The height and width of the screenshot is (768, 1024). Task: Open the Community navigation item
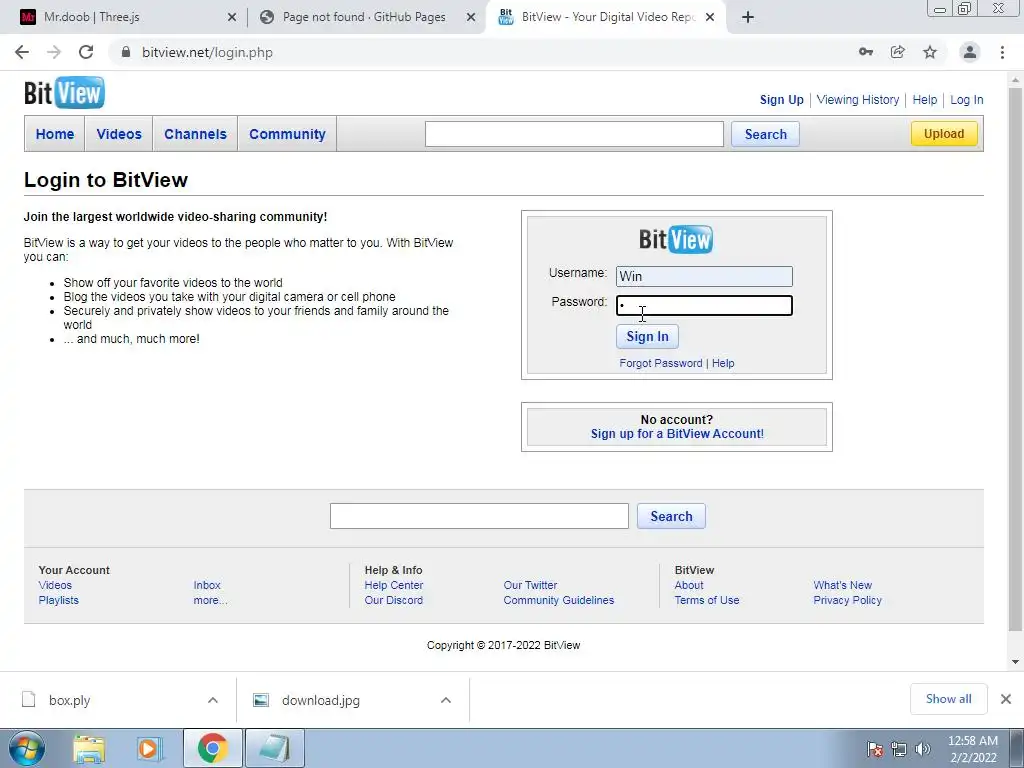pos(287,134)
